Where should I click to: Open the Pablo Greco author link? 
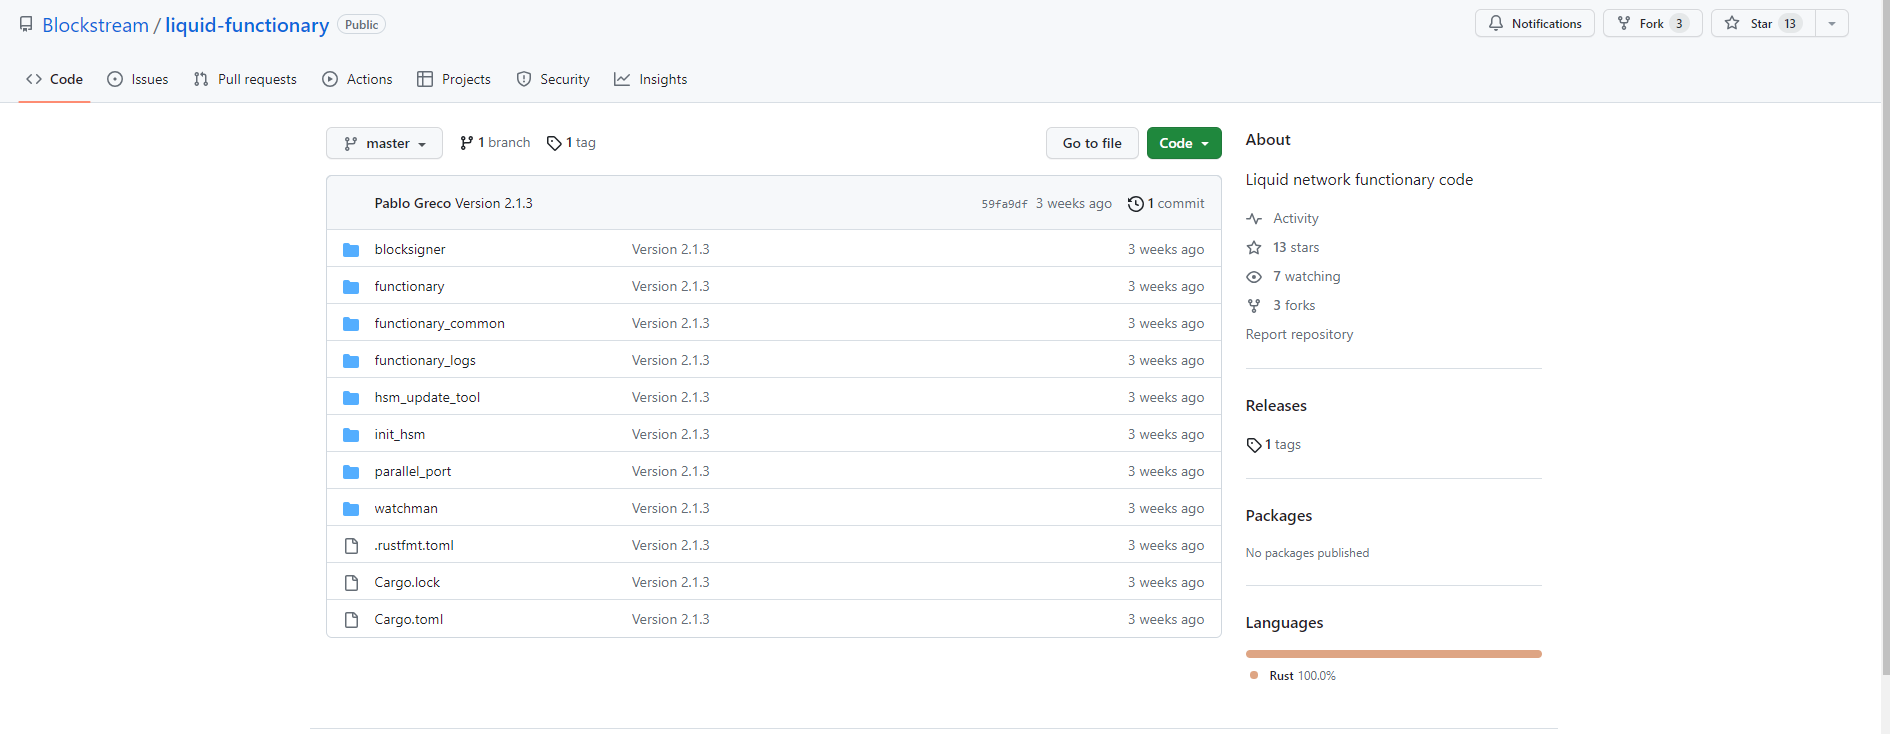tap(413, 203)
